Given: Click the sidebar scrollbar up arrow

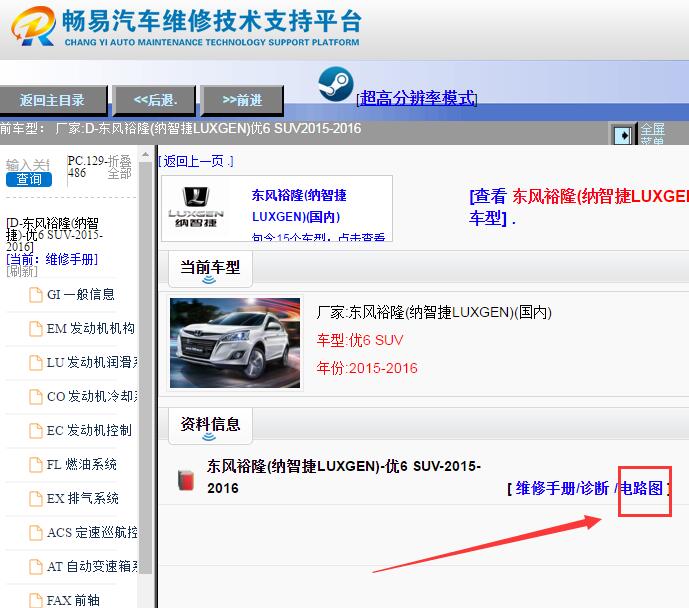Looking at the screenshot, I should click(145, 155).
